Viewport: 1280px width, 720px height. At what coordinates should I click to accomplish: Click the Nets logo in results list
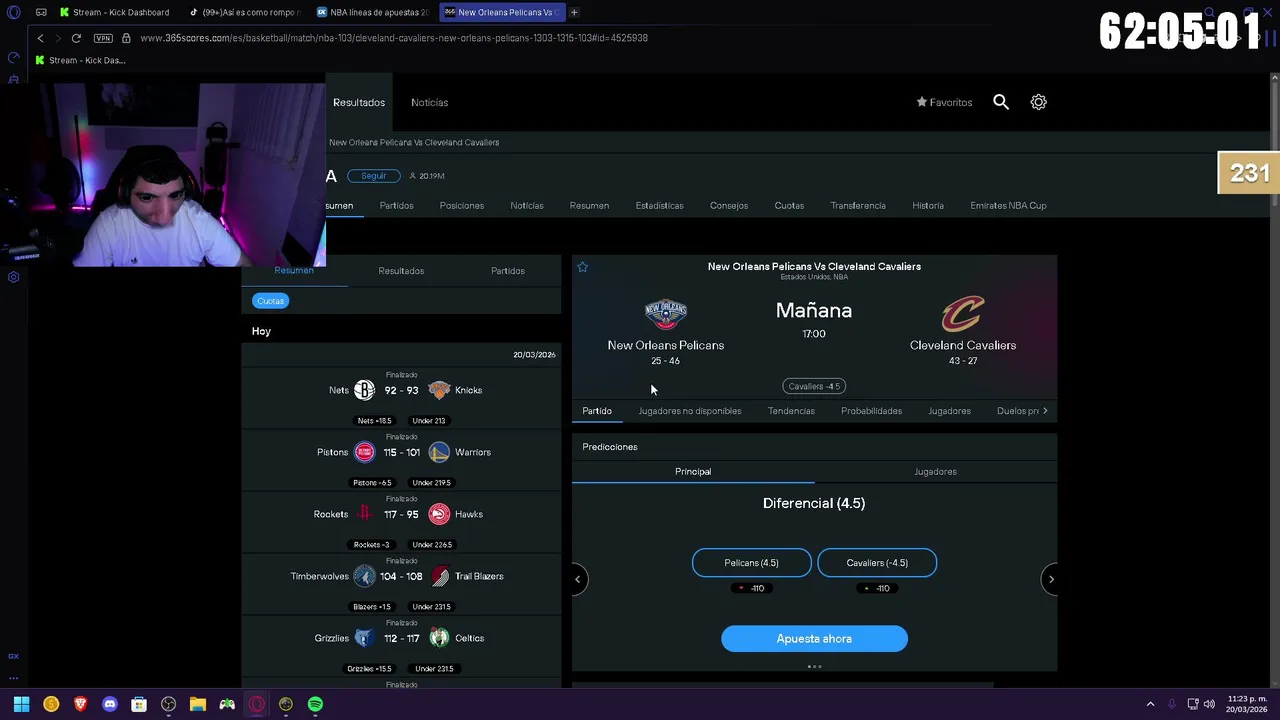[364, 390]
